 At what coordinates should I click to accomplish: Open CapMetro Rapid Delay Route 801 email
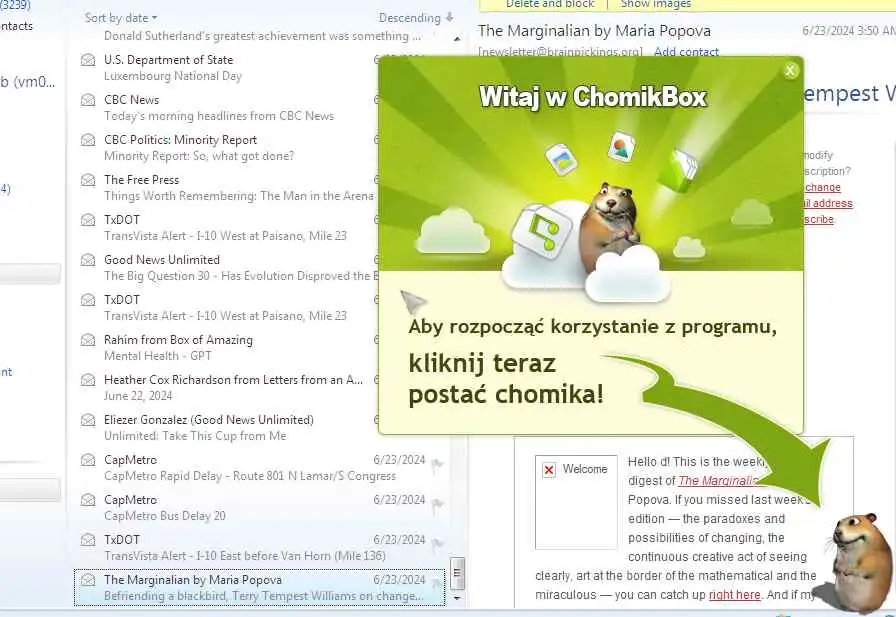260,467
